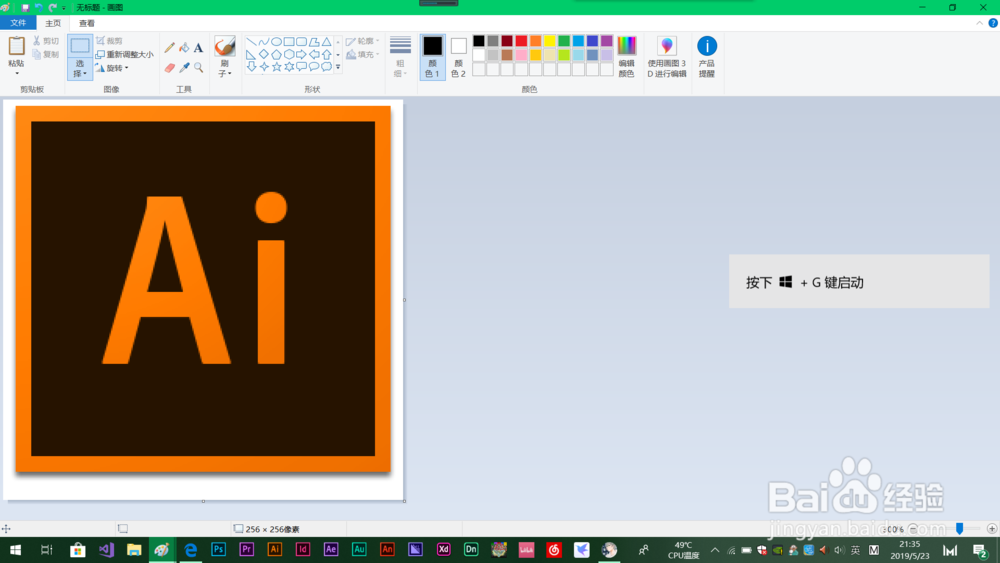Open Photoshop from the taskbar
This screenshot has height=563, width=1000.
coord(218,550)
